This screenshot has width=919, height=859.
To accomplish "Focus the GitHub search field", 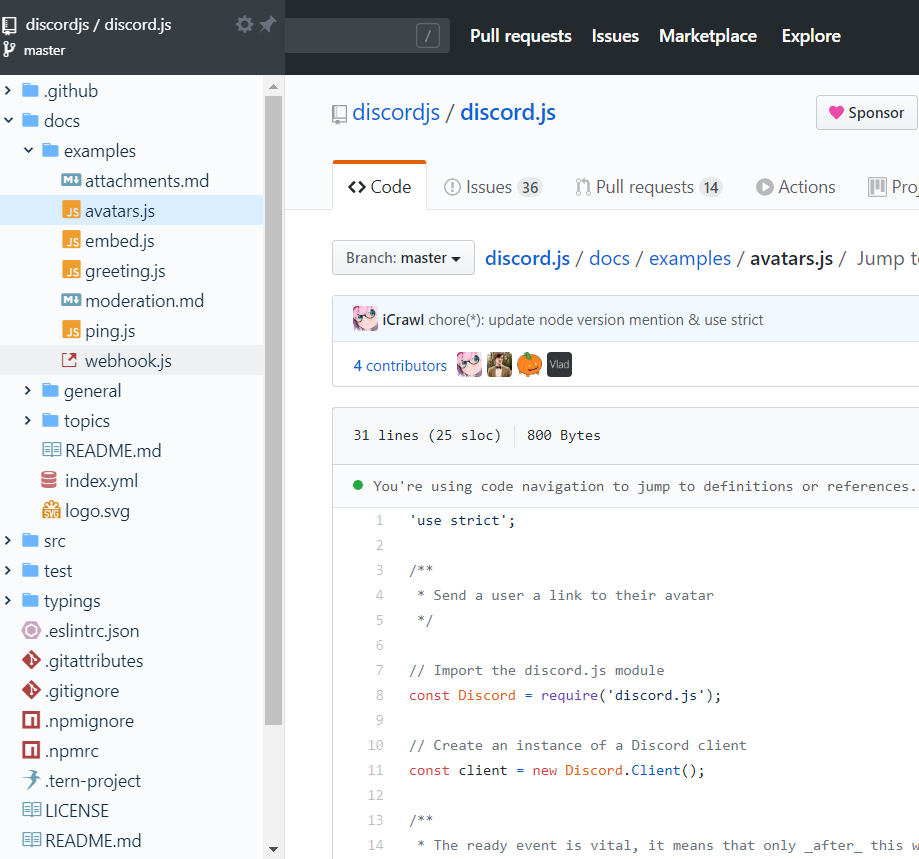I will (367, 36).
